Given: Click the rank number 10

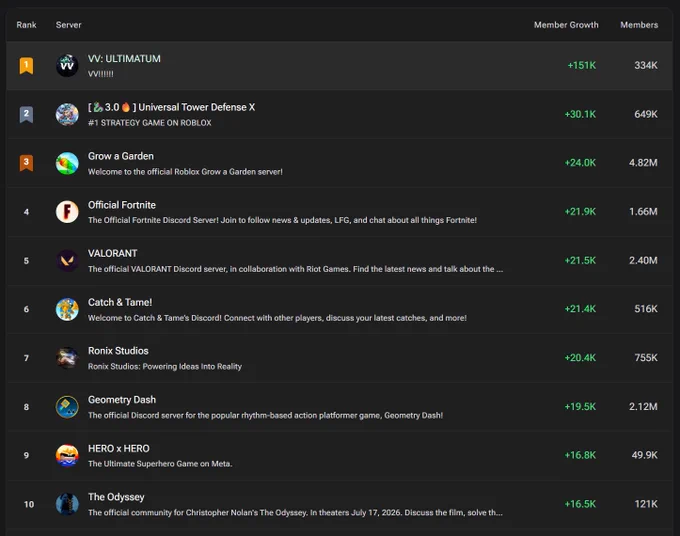Looking at the screenshot, I should [29, 504].
